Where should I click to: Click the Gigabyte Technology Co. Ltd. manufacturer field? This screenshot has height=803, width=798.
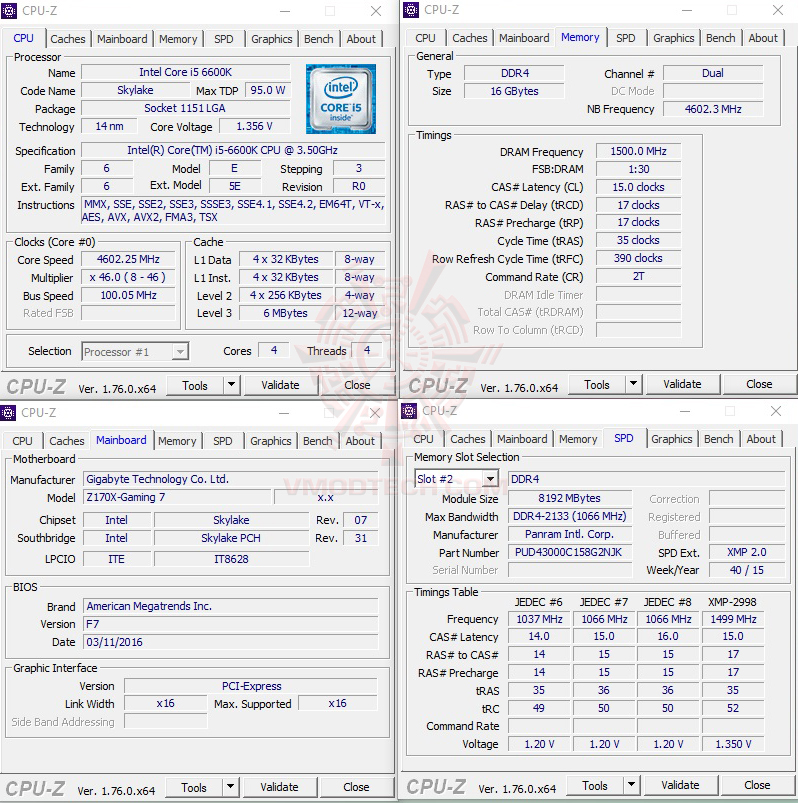click(230, 479)
